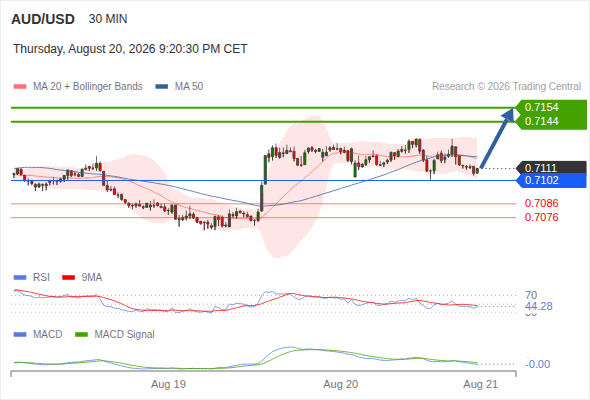Open the Trading Central research credit text
The height and width of the screenshot is (400, 590).
click(506, 87)
